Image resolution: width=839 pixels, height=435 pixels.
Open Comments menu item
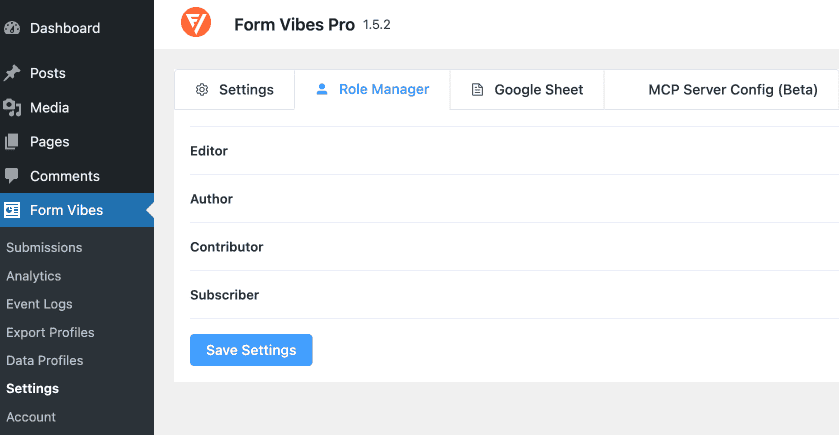pos(77,176)
